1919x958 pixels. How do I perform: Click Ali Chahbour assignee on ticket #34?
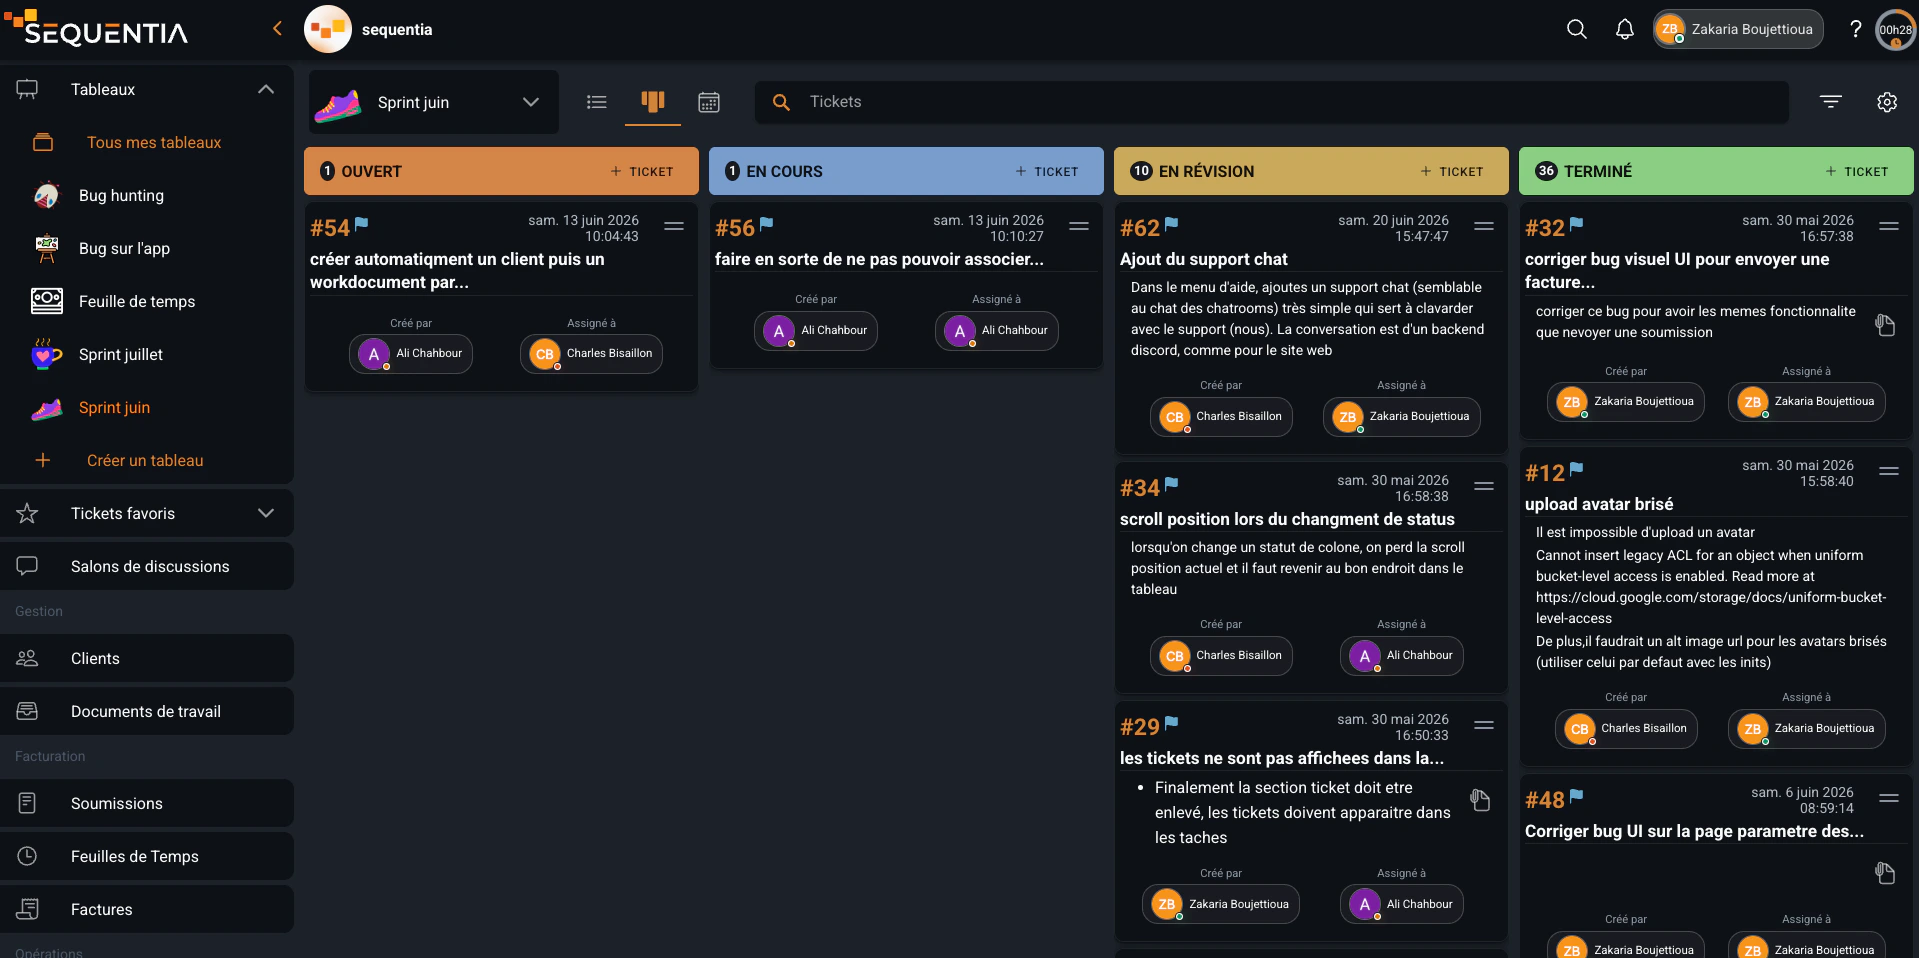pyautogui.click(x=1402, y=655)
